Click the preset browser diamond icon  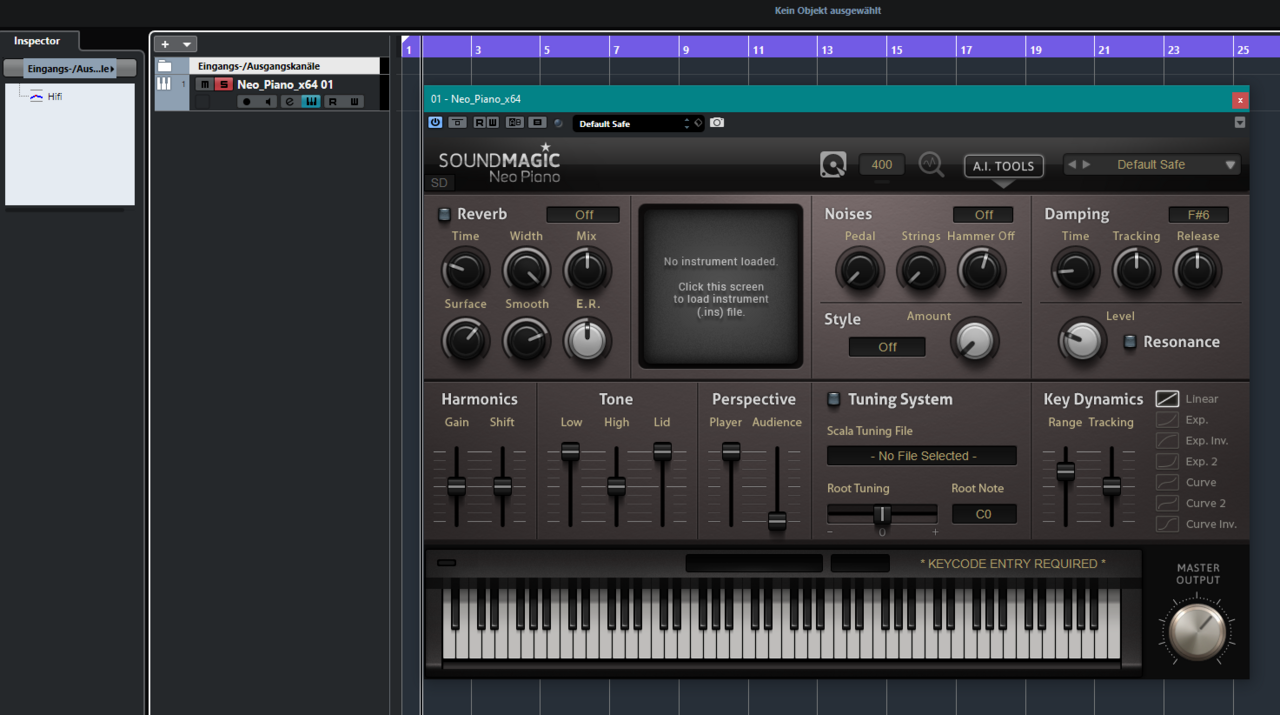coord(698,122)
